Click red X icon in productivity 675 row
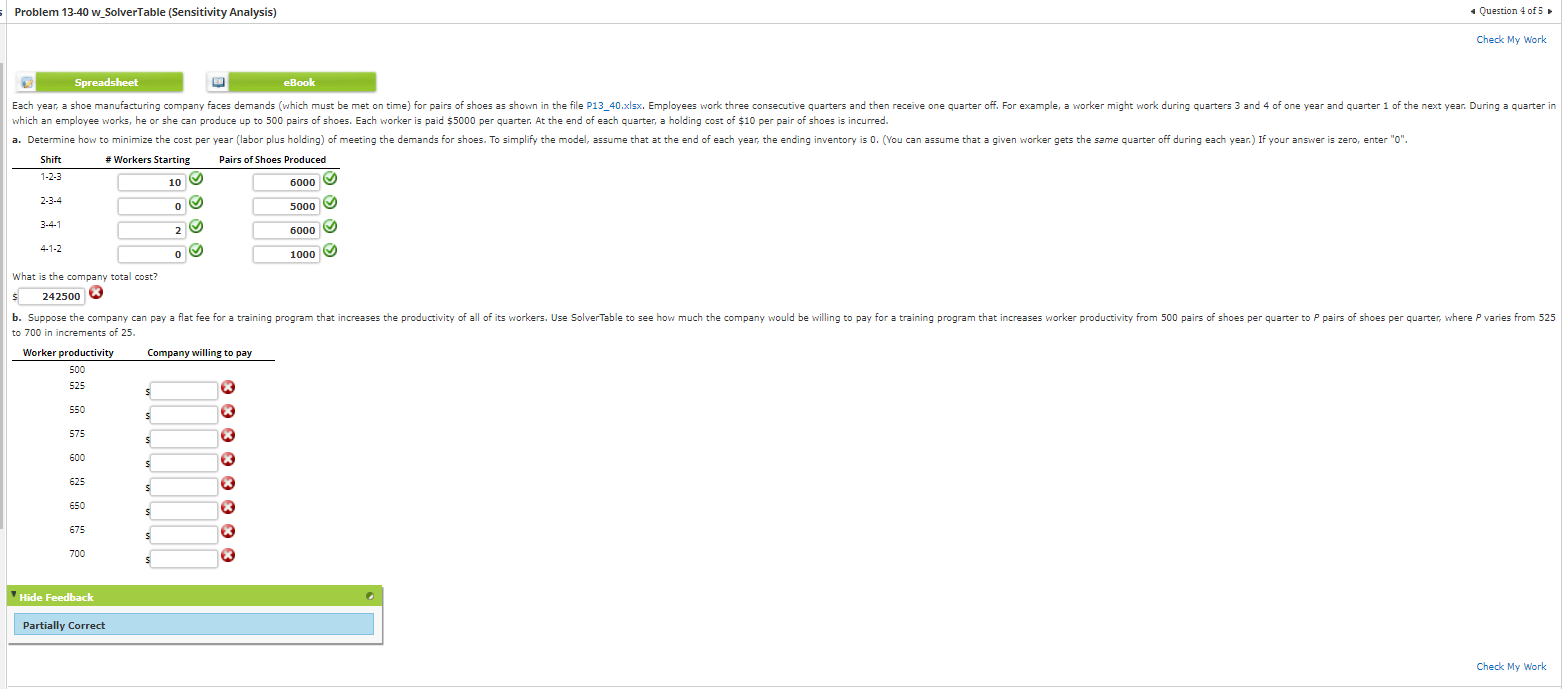This screenshot has width=1564, height=689. (227, 531)
